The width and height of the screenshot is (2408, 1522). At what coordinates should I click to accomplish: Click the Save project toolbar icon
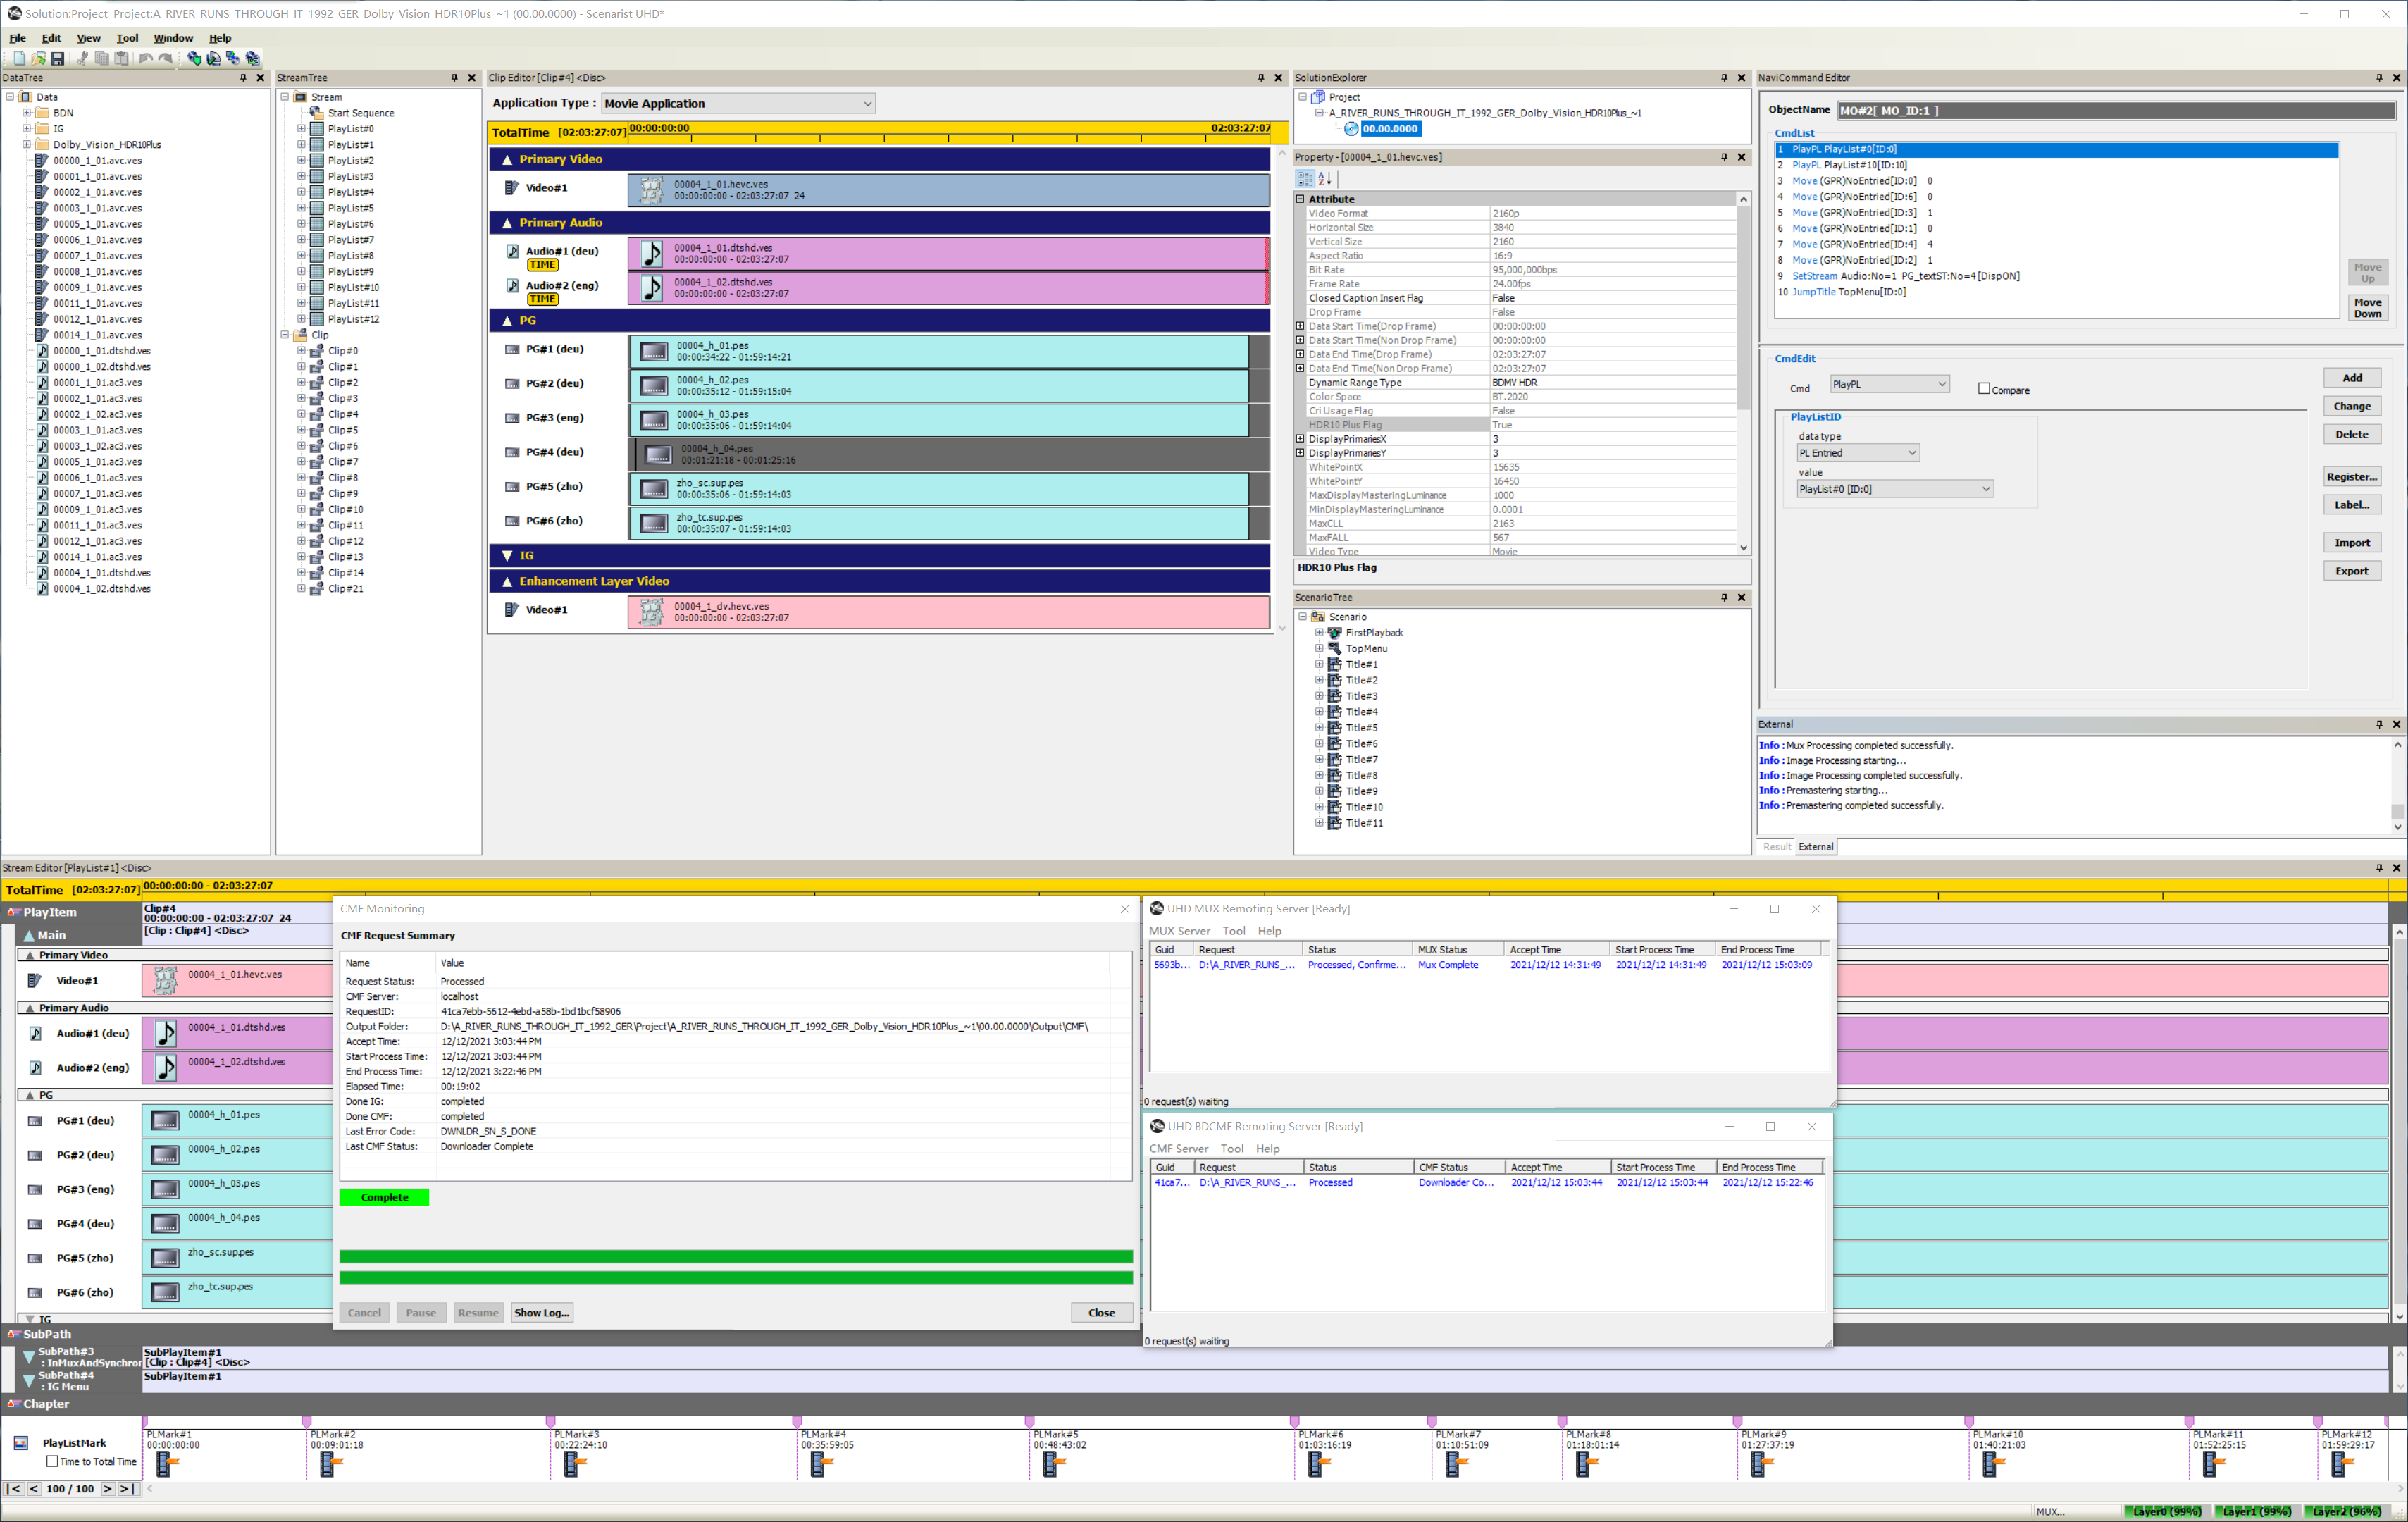[x=57, y=59]
